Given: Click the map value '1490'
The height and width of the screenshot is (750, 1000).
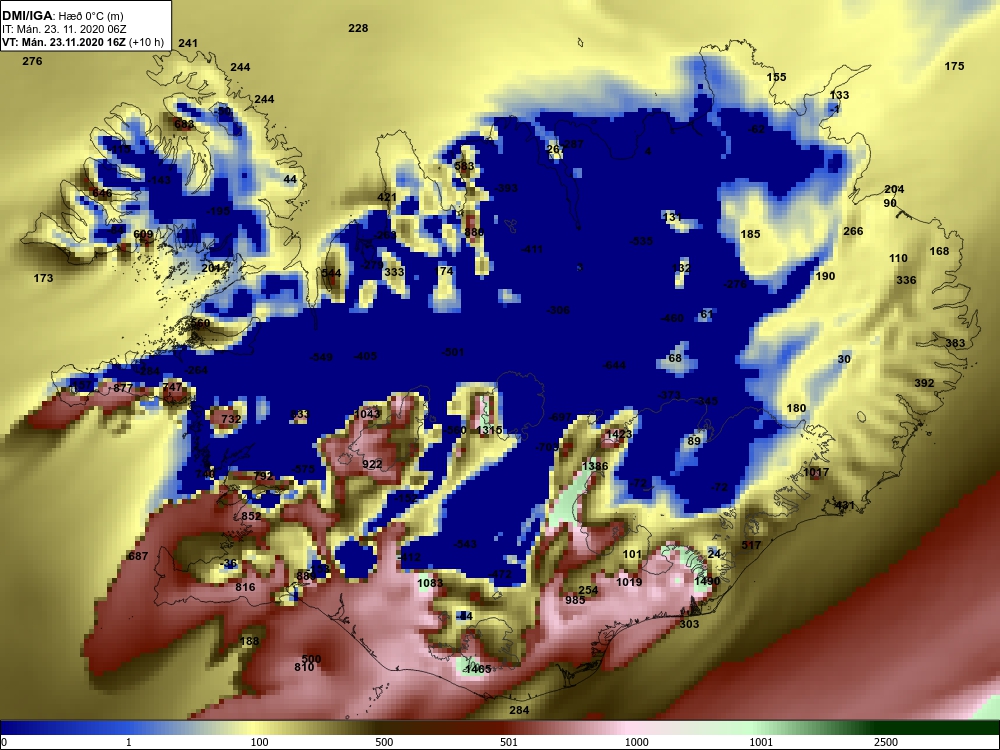Looking at the screenshot, I should (707, 581).
